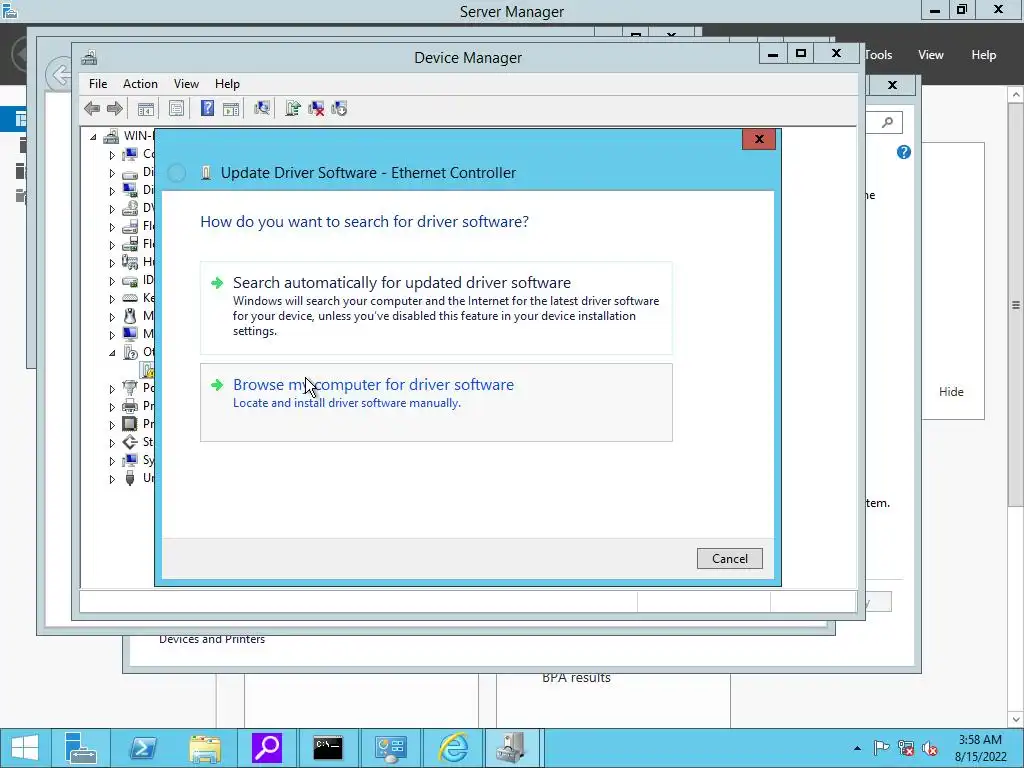Open Command Prompt from the taskbar

tap(328, 748)
